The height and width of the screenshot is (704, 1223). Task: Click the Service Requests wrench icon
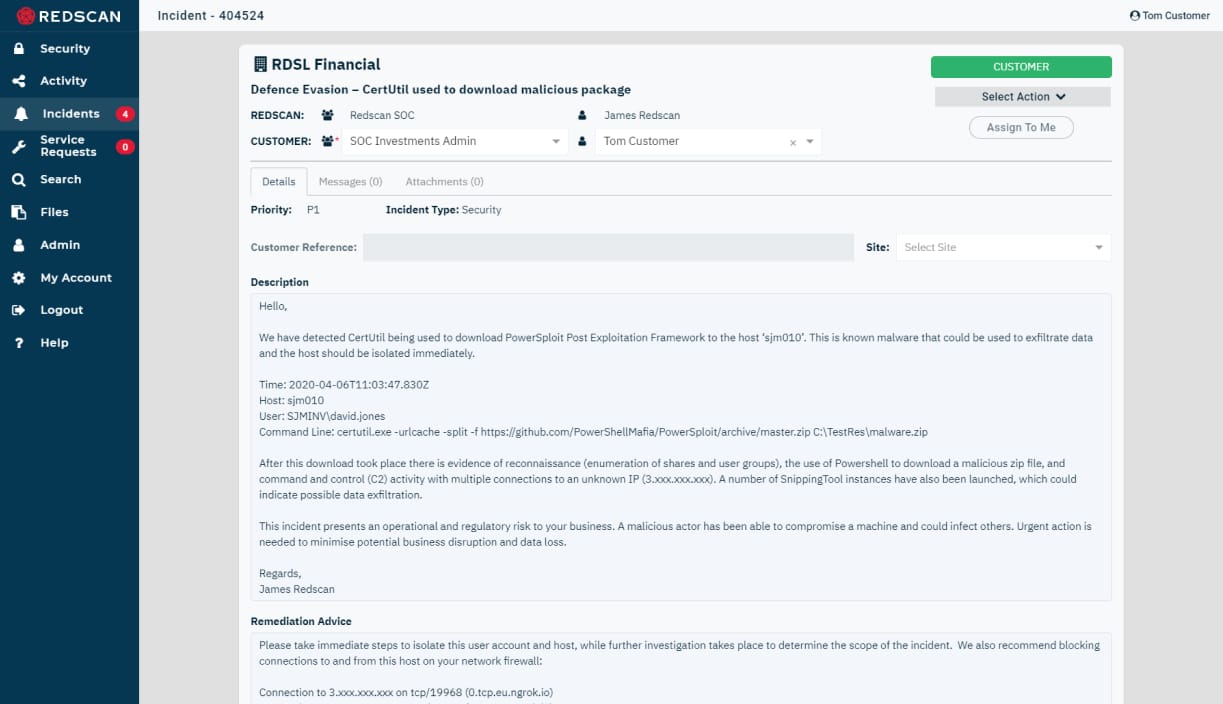[x=19, y=147]
